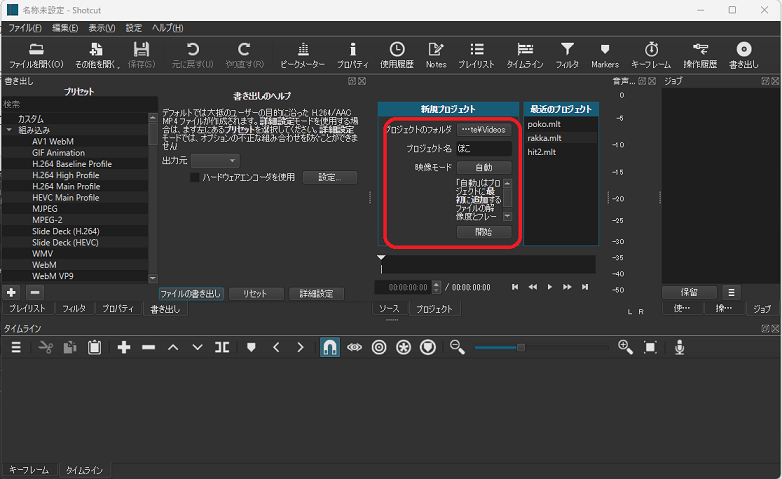Open the ヘルプ(H) menu

pos(168,28)
